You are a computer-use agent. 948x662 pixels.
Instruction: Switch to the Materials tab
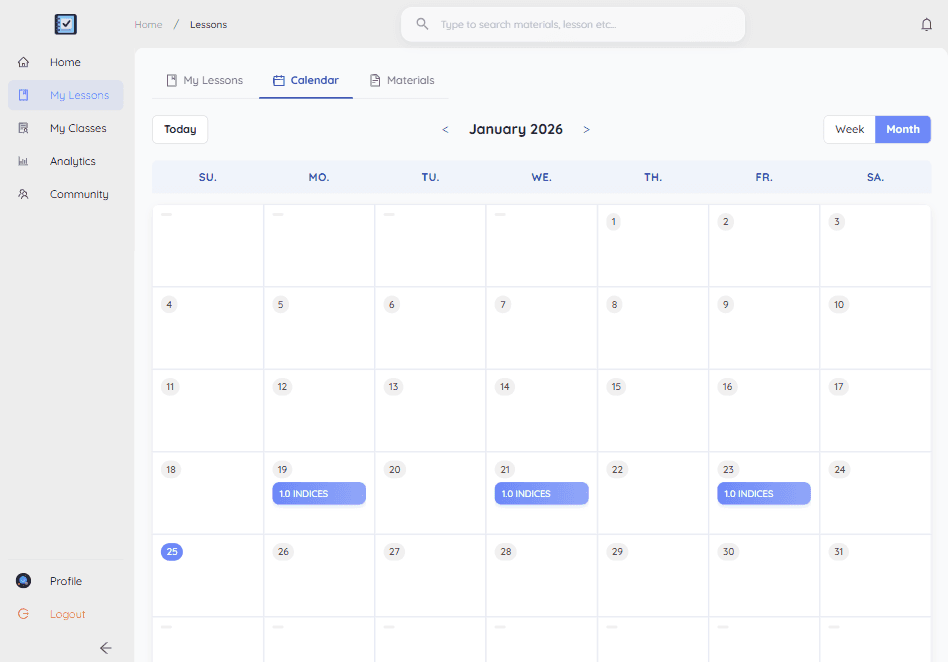(402, 80)
